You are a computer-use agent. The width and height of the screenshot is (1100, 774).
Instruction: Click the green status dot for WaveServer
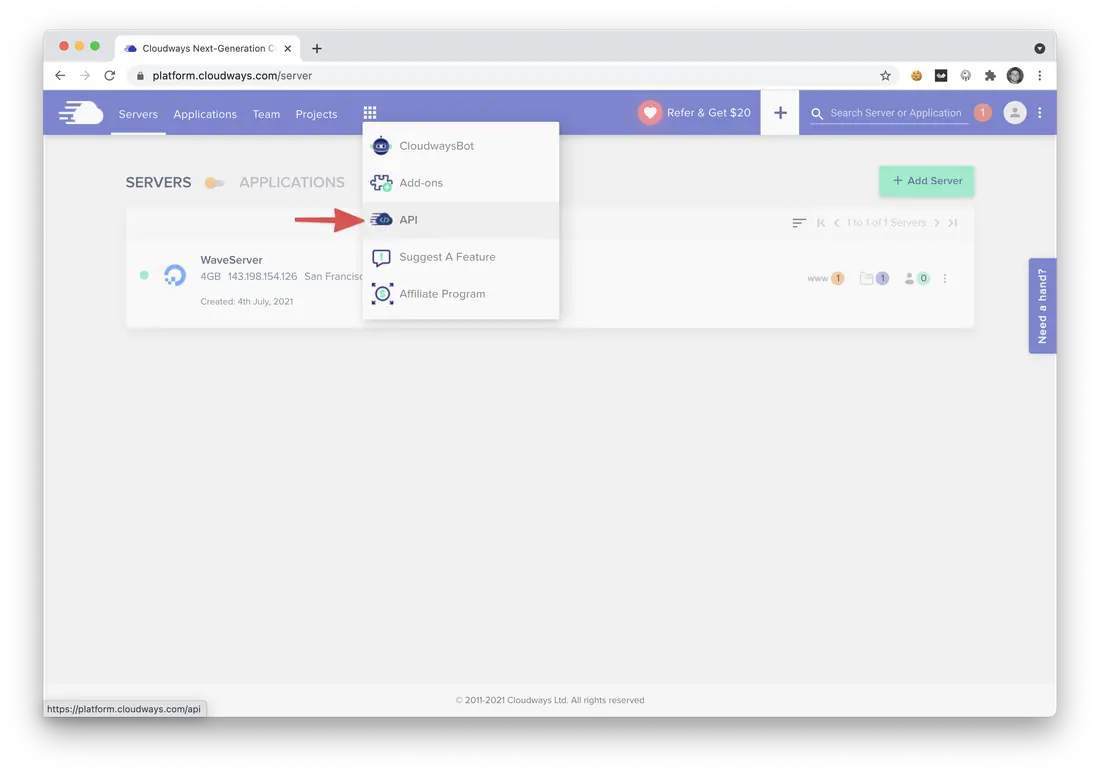(144, 275)
